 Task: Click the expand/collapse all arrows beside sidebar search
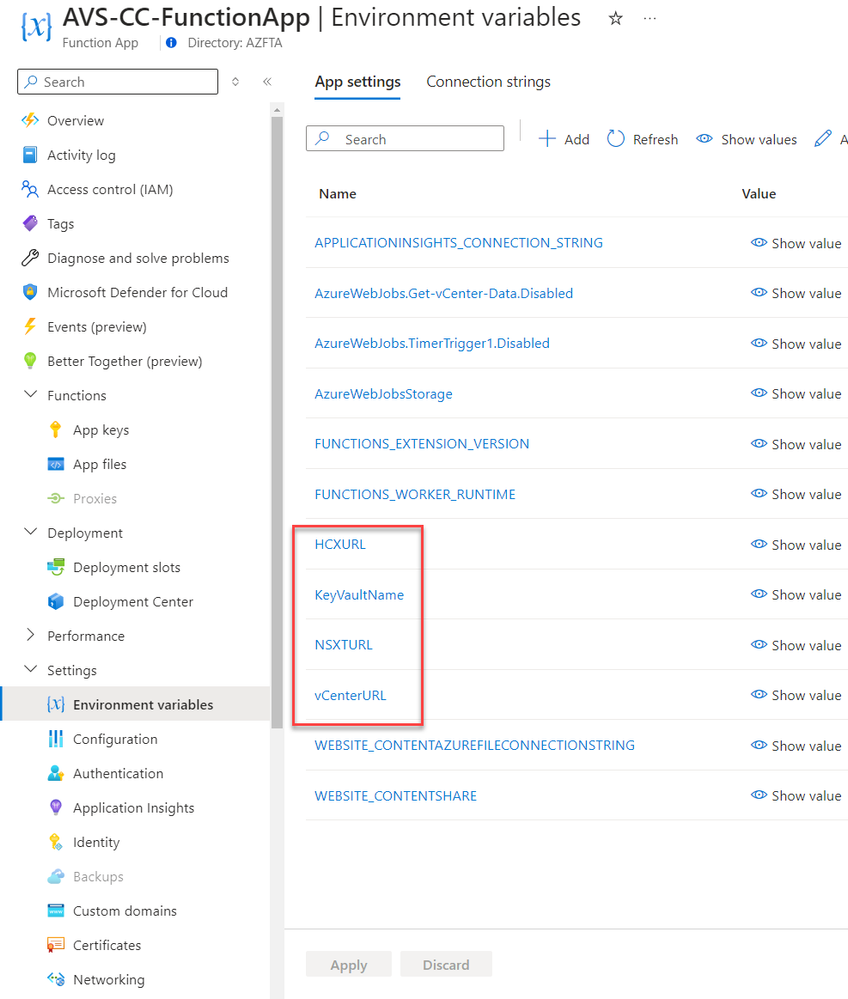click(235, 82)
